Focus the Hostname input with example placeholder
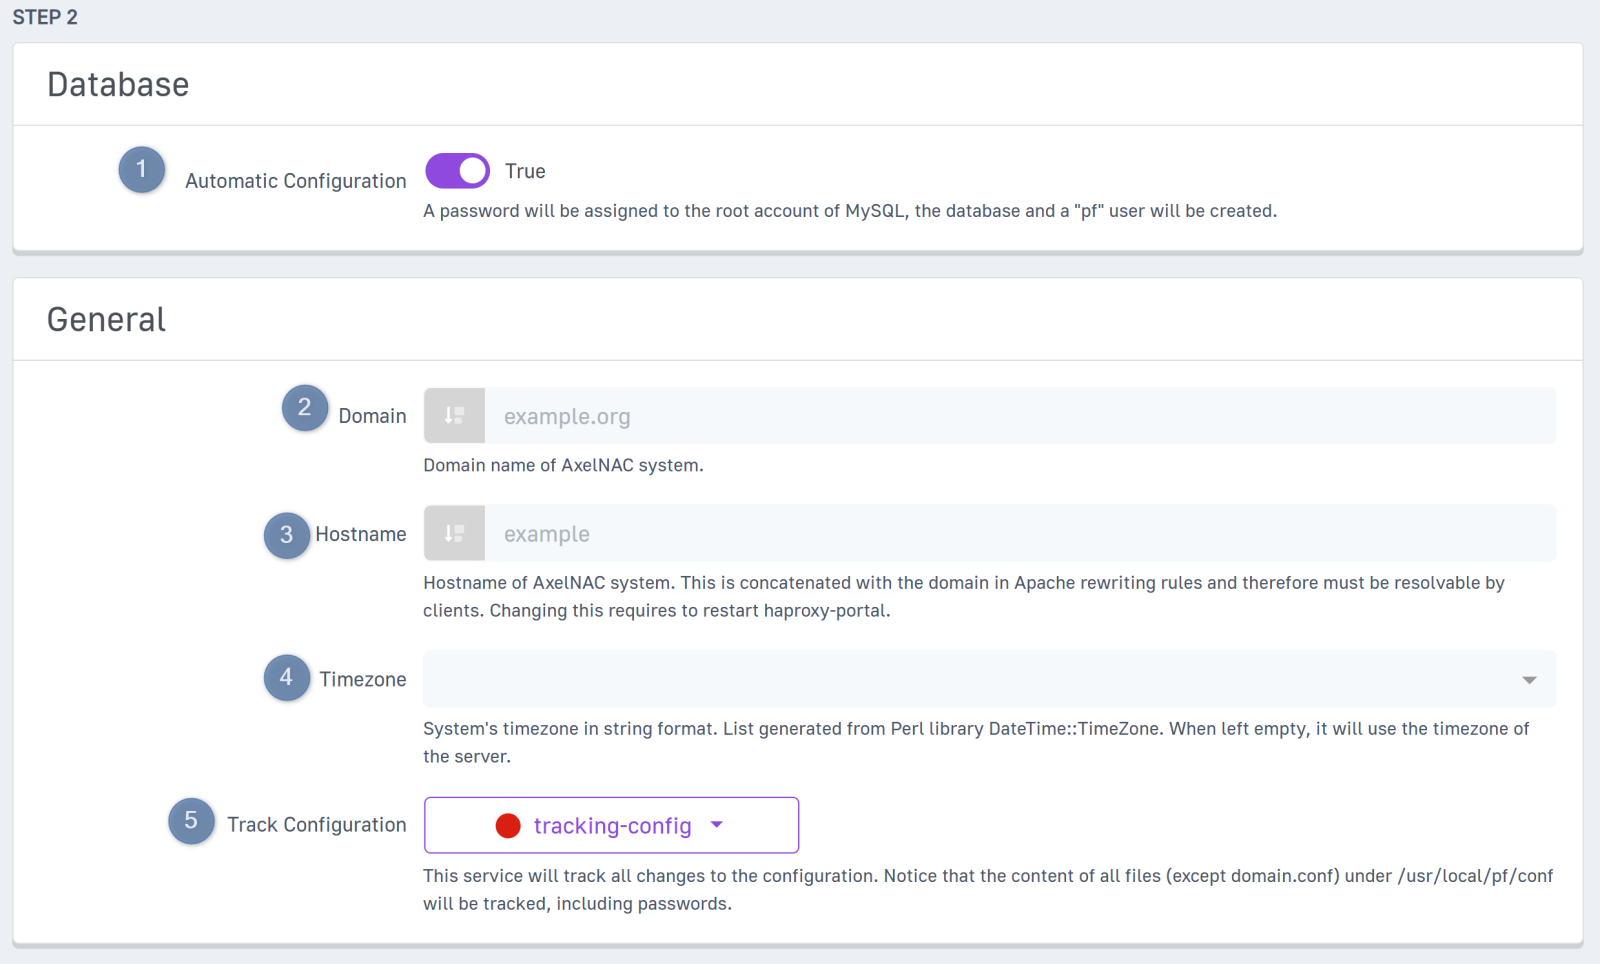 coord(1018,534)
